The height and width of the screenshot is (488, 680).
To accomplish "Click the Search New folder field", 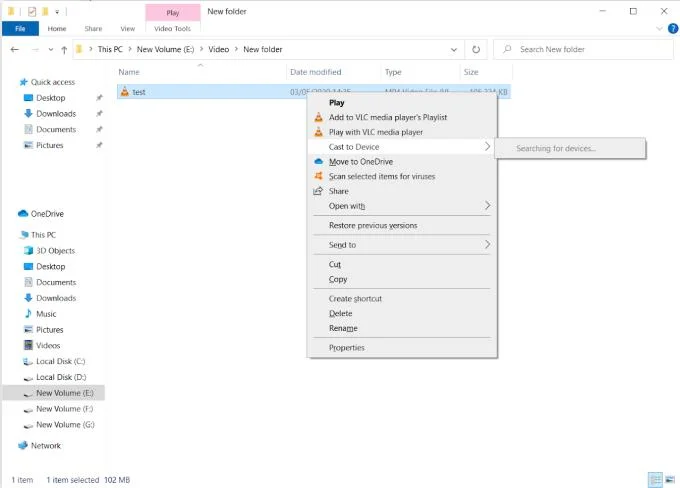I will coord(584,49).
